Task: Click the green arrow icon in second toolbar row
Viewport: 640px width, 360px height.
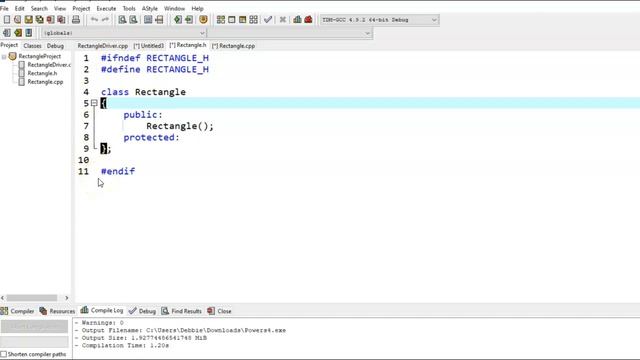Action: tap(18, 33)
